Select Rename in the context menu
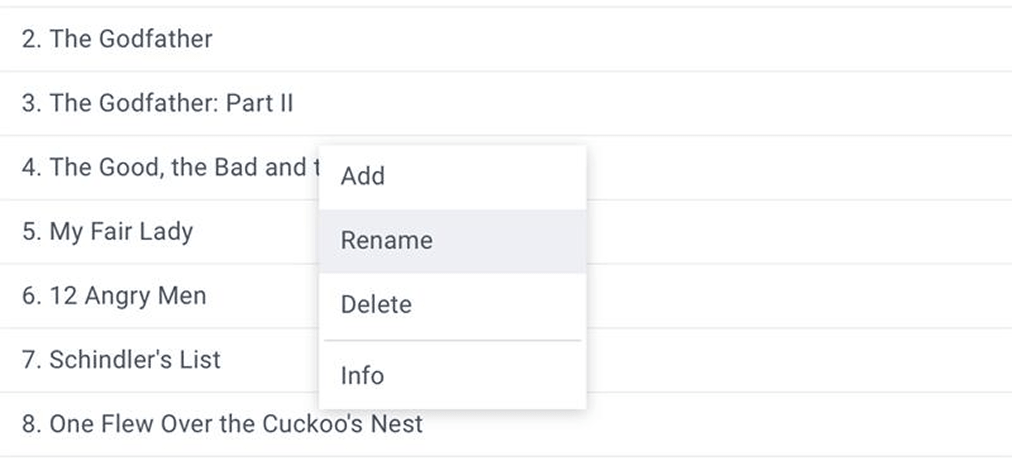The height and width of the screenshot is (466, 1012). tap(386, 241)
